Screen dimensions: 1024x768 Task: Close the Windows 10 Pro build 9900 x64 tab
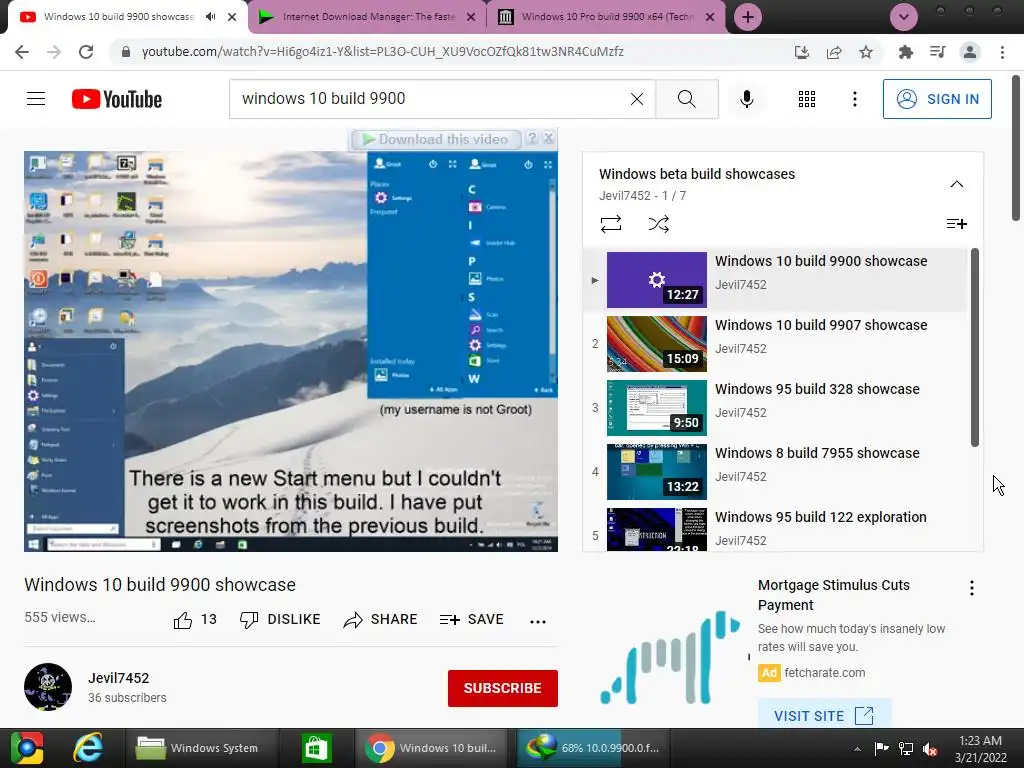click(x=710, y=17)
